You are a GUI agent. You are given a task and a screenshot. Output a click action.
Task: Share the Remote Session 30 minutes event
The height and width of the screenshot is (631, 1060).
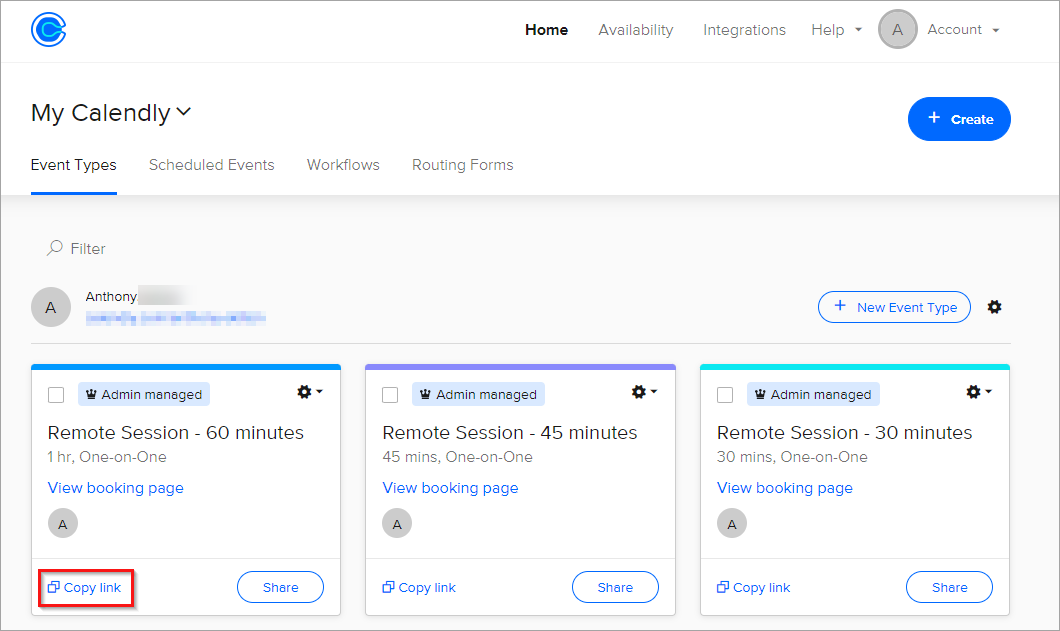[x=949, y=588]
